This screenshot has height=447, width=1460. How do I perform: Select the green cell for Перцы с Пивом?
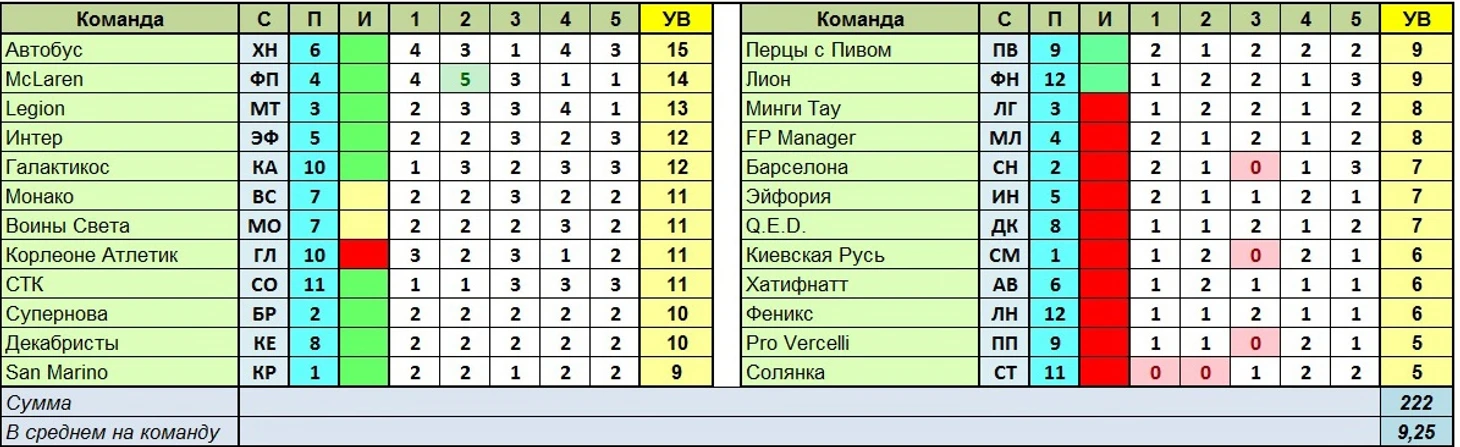[1104, 49]
